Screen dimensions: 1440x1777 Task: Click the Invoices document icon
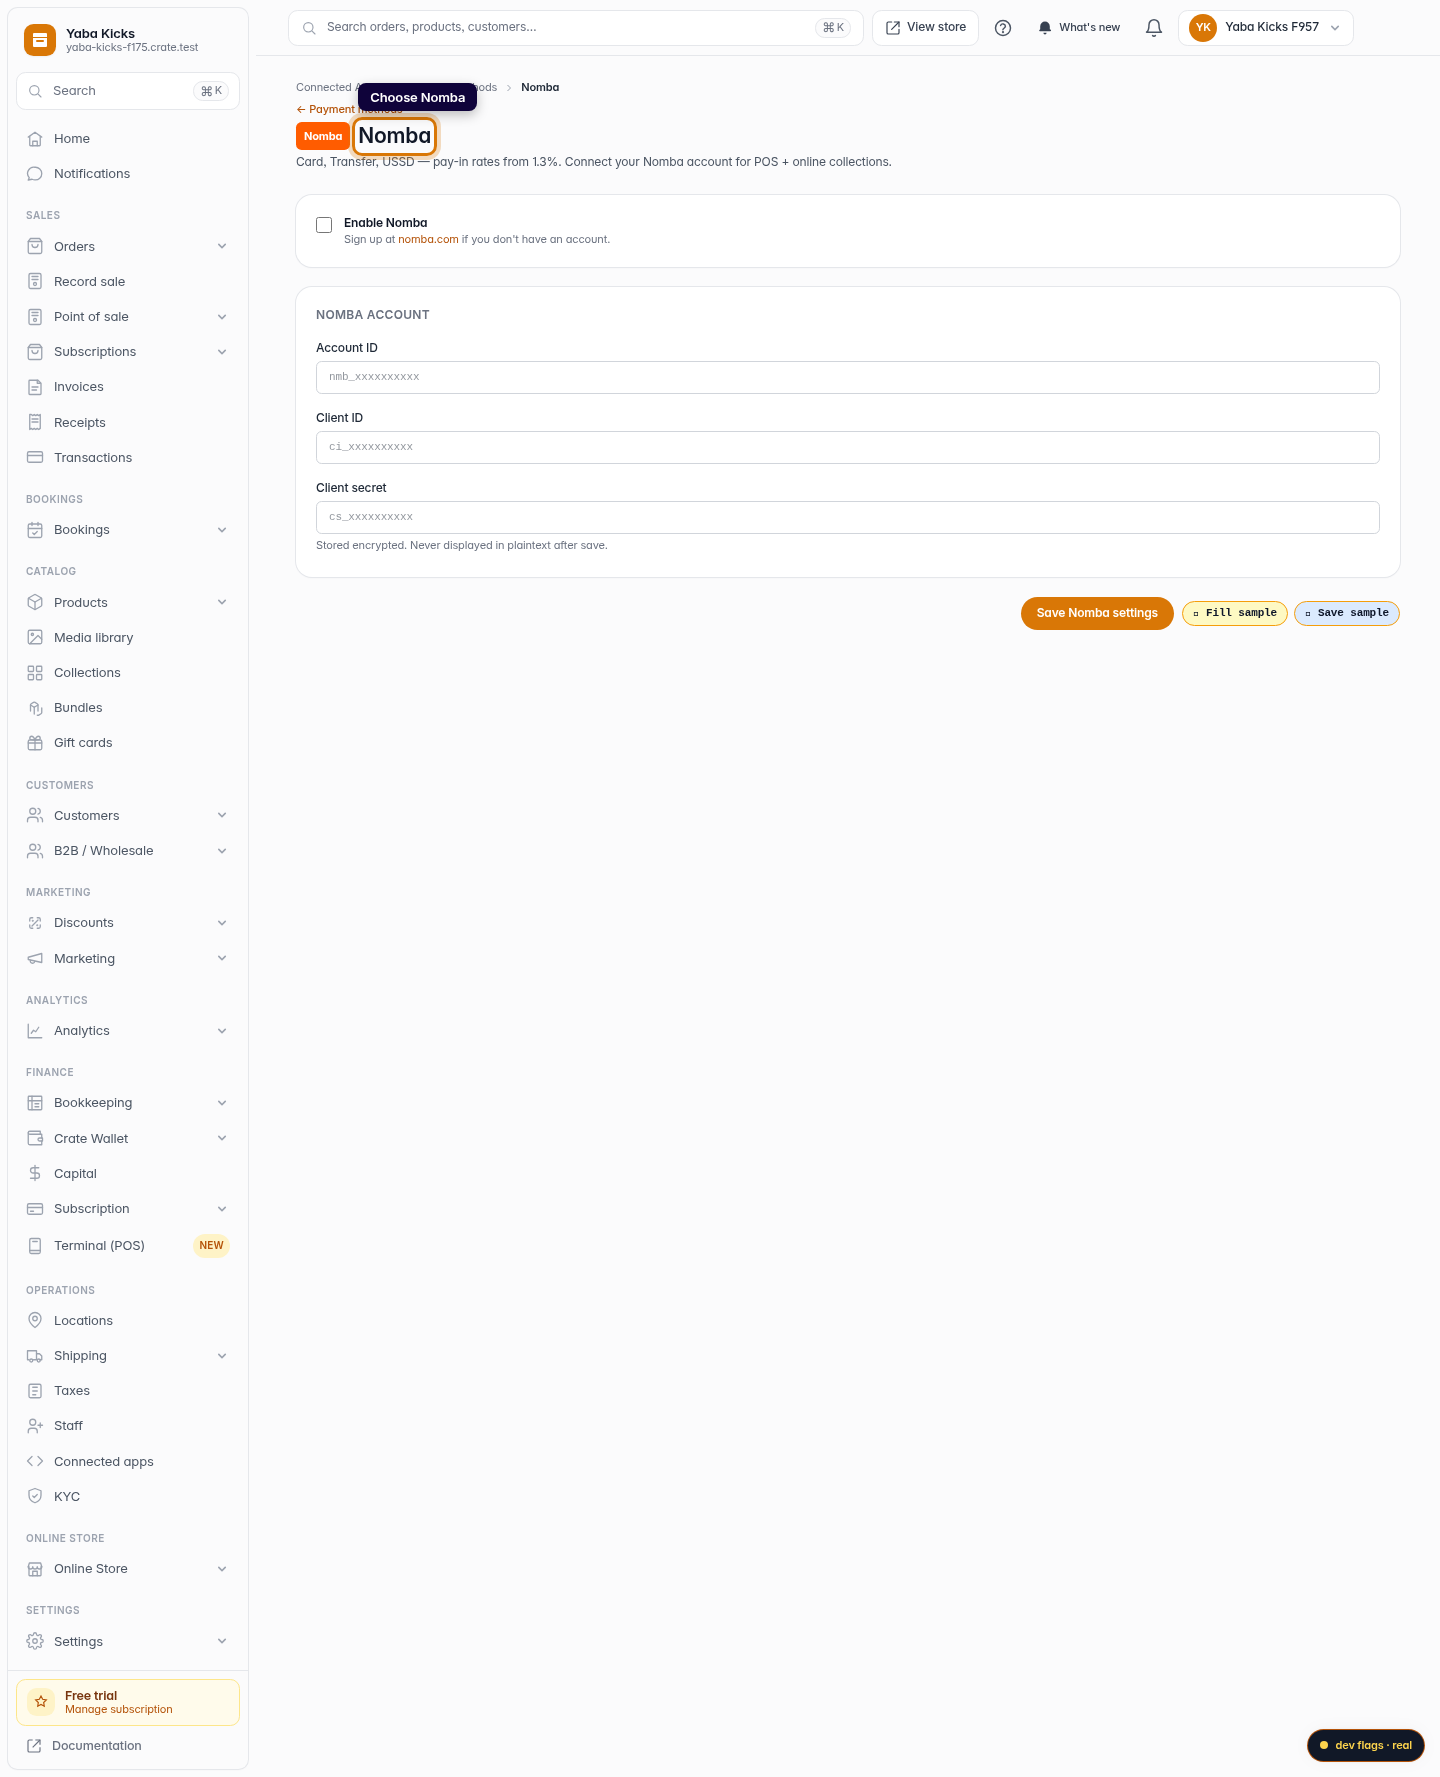(35, 387)
